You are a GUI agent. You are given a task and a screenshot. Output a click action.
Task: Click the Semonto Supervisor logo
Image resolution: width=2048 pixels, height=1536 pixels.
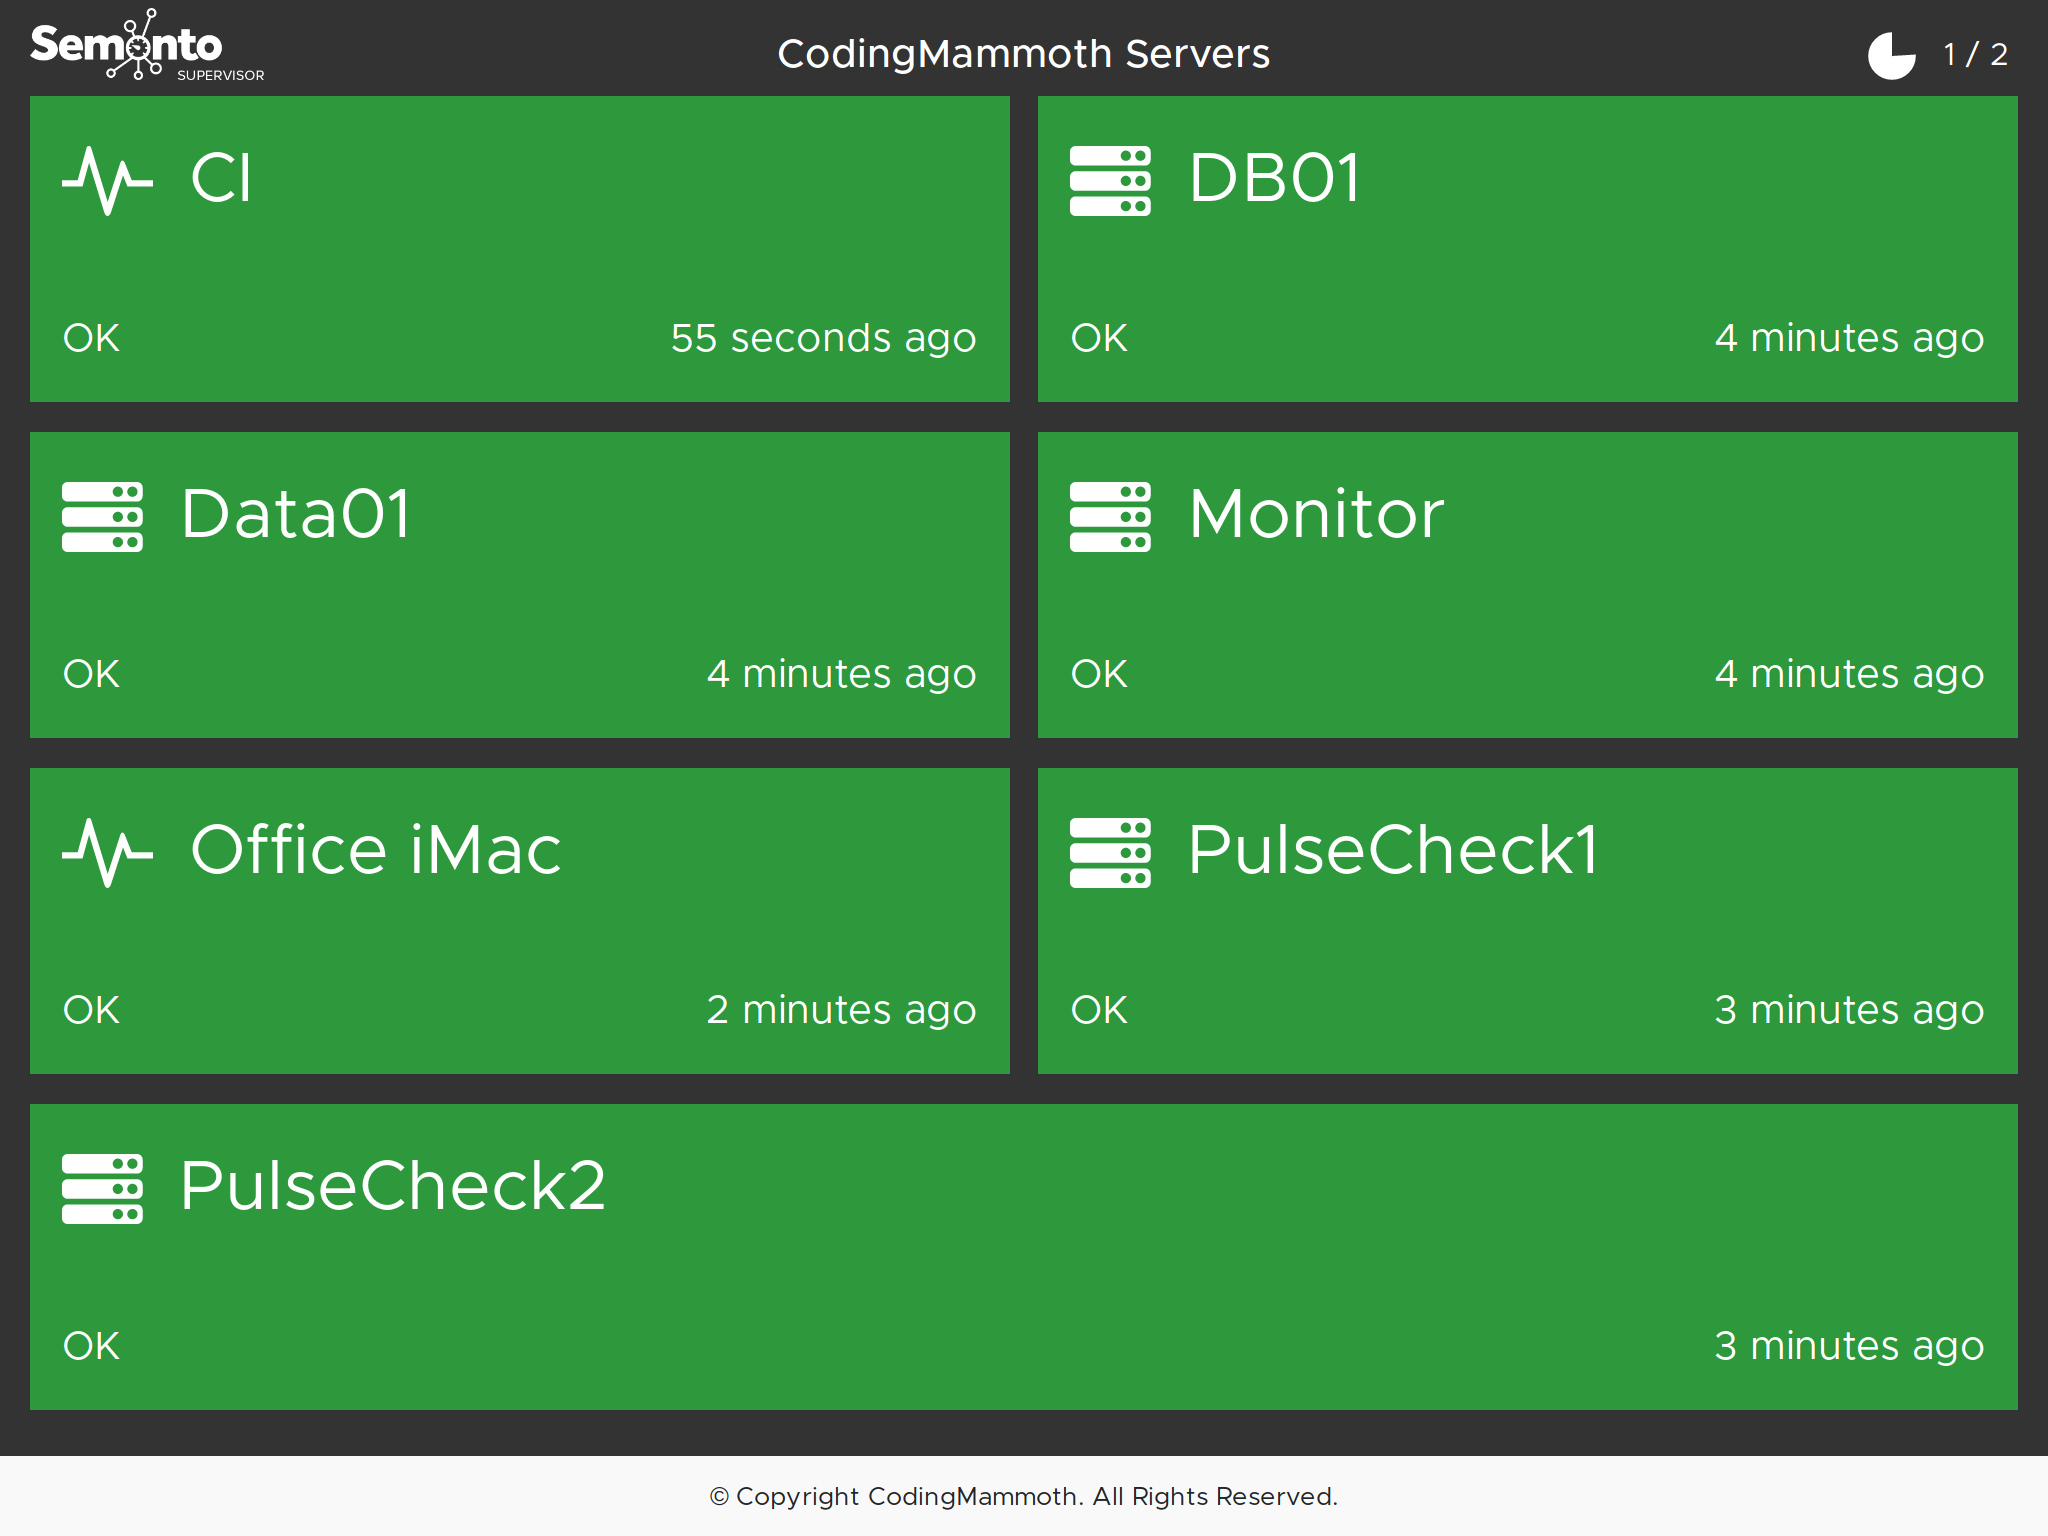(x=146, y=47)
